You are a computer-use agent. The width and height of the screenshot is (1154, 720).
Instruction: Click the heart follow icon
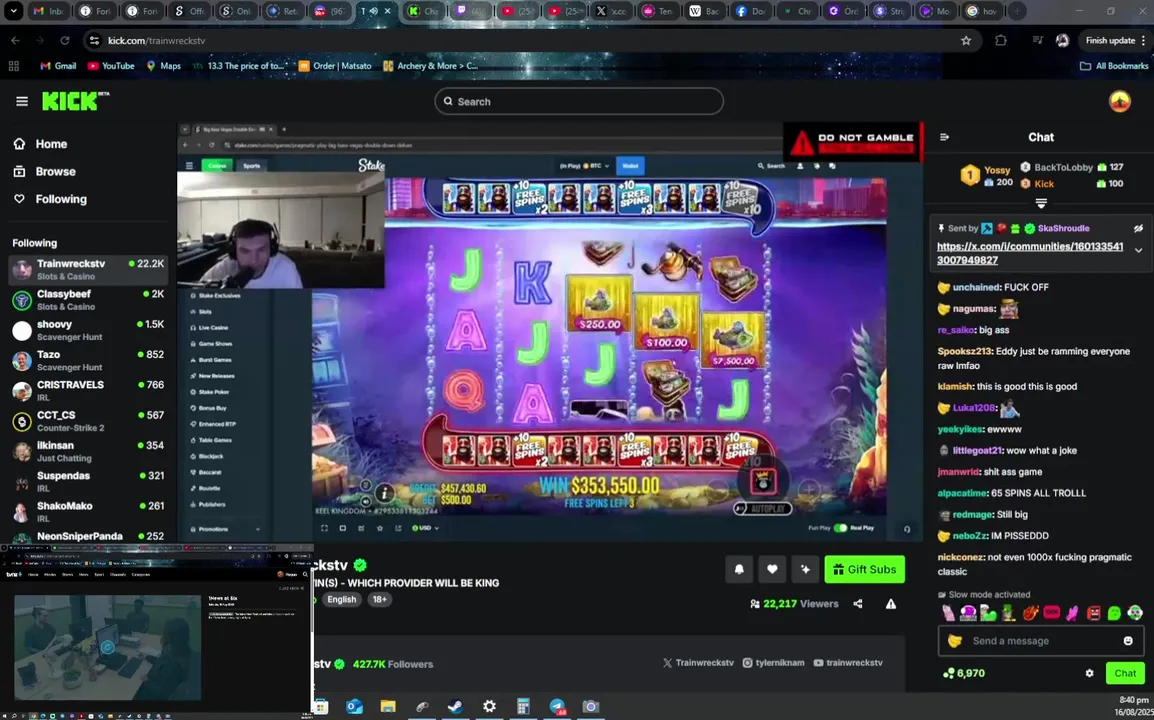point(772,569)
